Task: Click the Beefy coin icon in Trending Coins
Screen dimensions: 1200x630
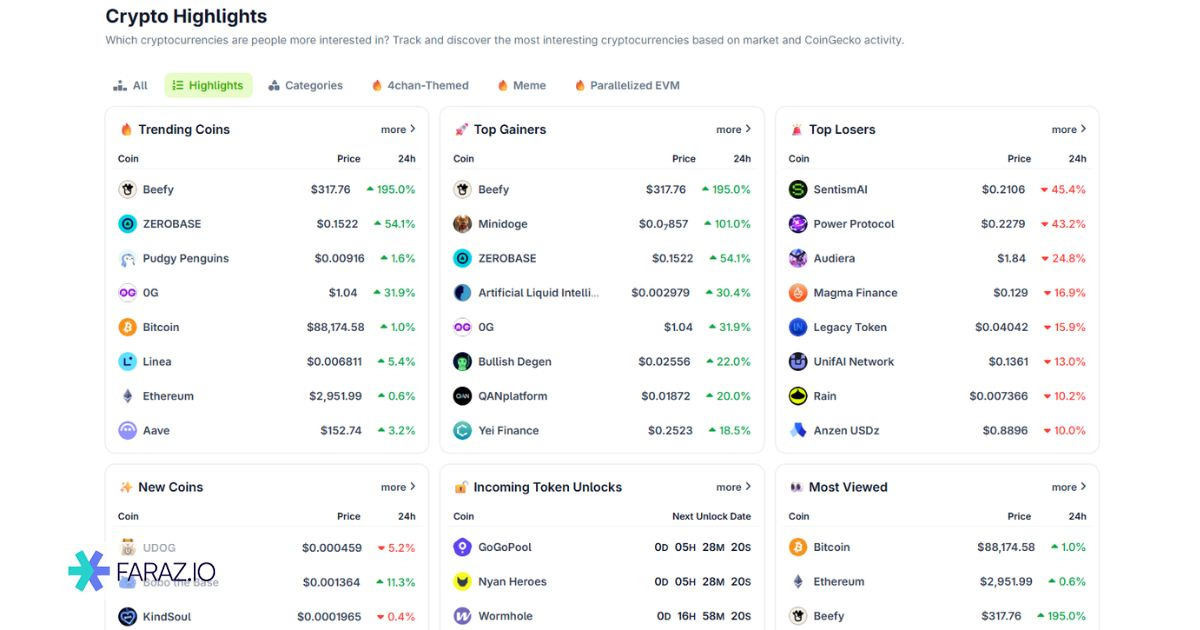Action: click(x=127, y=190)
